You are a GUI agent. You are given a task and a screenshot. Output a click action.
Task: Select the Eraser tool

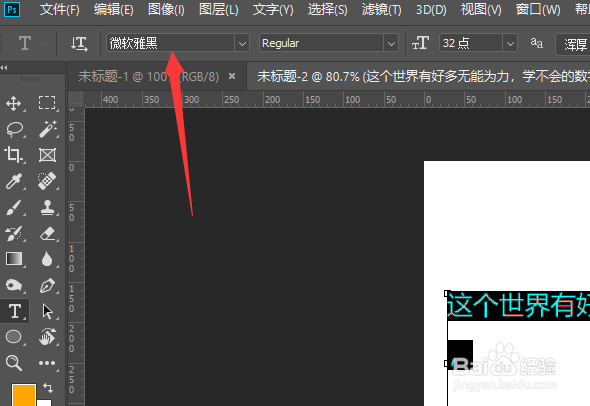click(47, 233)
